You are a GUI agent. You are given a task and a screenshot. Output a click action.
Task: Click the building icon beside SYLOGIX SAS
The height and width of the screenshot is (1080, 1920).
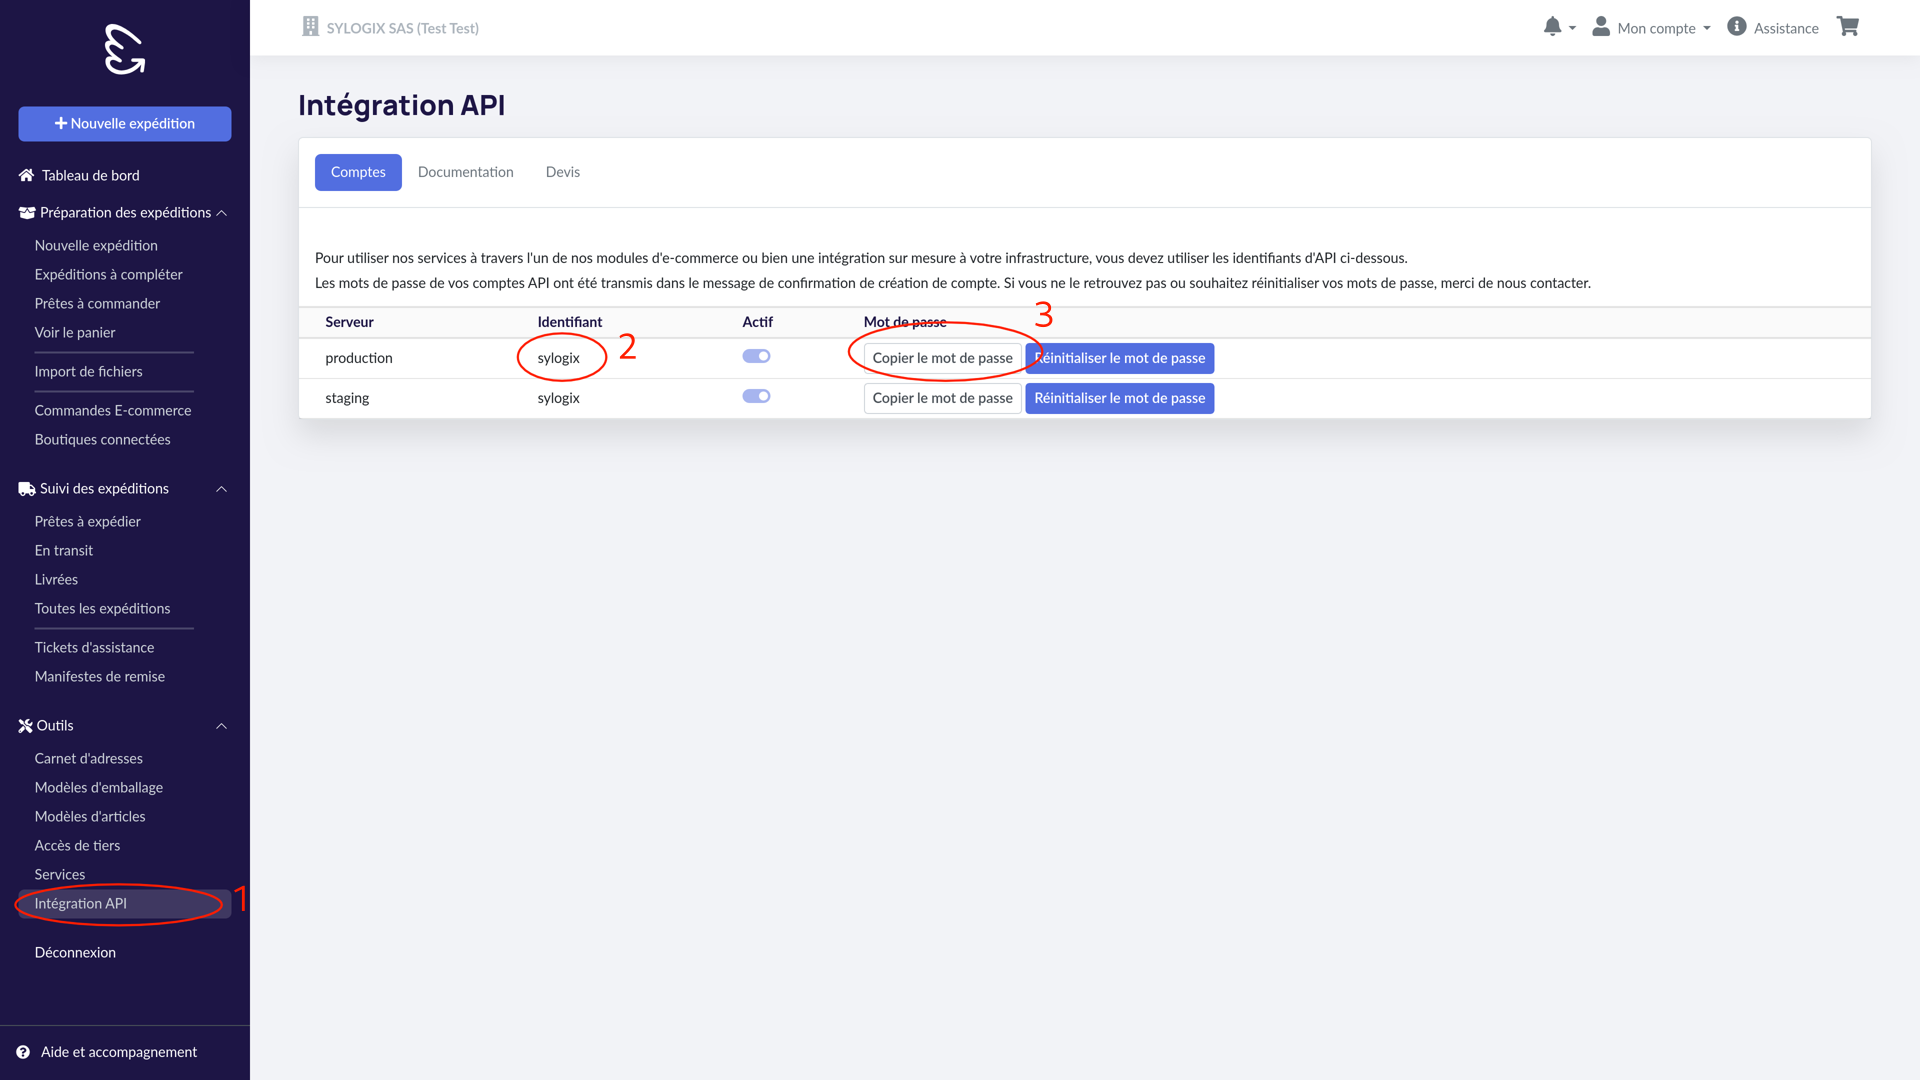pyautogui.click(x=311, y=27)
